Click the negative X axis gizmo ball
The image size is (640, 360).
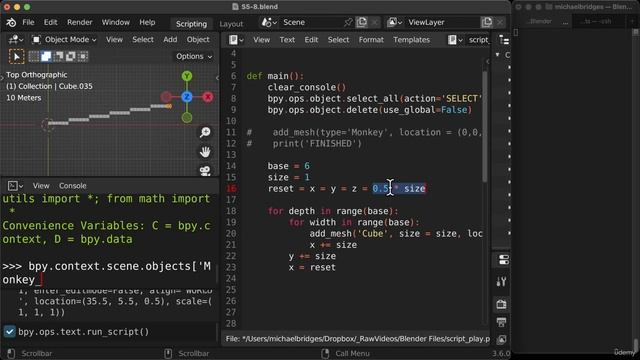(x=166, y=97)
